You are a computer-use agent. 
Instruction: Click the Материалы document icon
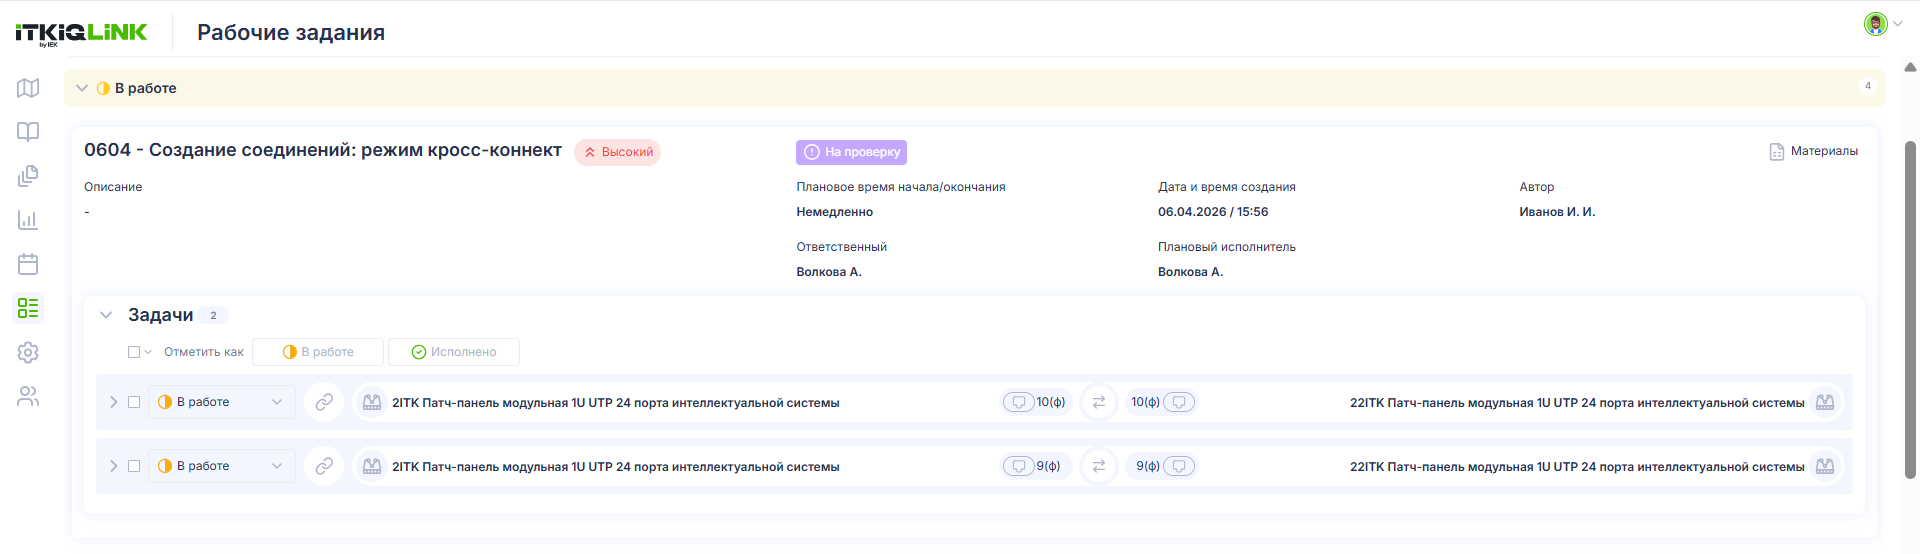pyautogui.click(x=1777, y=152)
